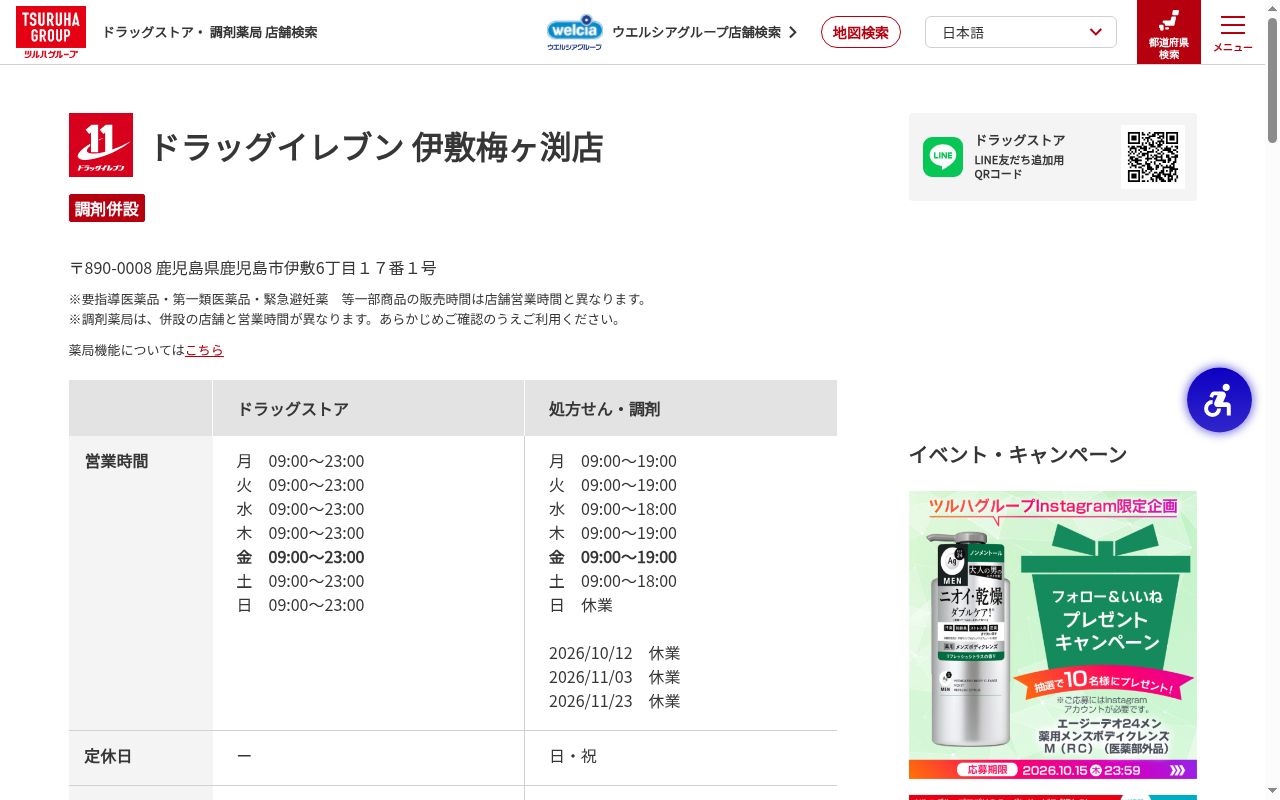Open the Instagram present campaign banner

[x=1053, y=635]
